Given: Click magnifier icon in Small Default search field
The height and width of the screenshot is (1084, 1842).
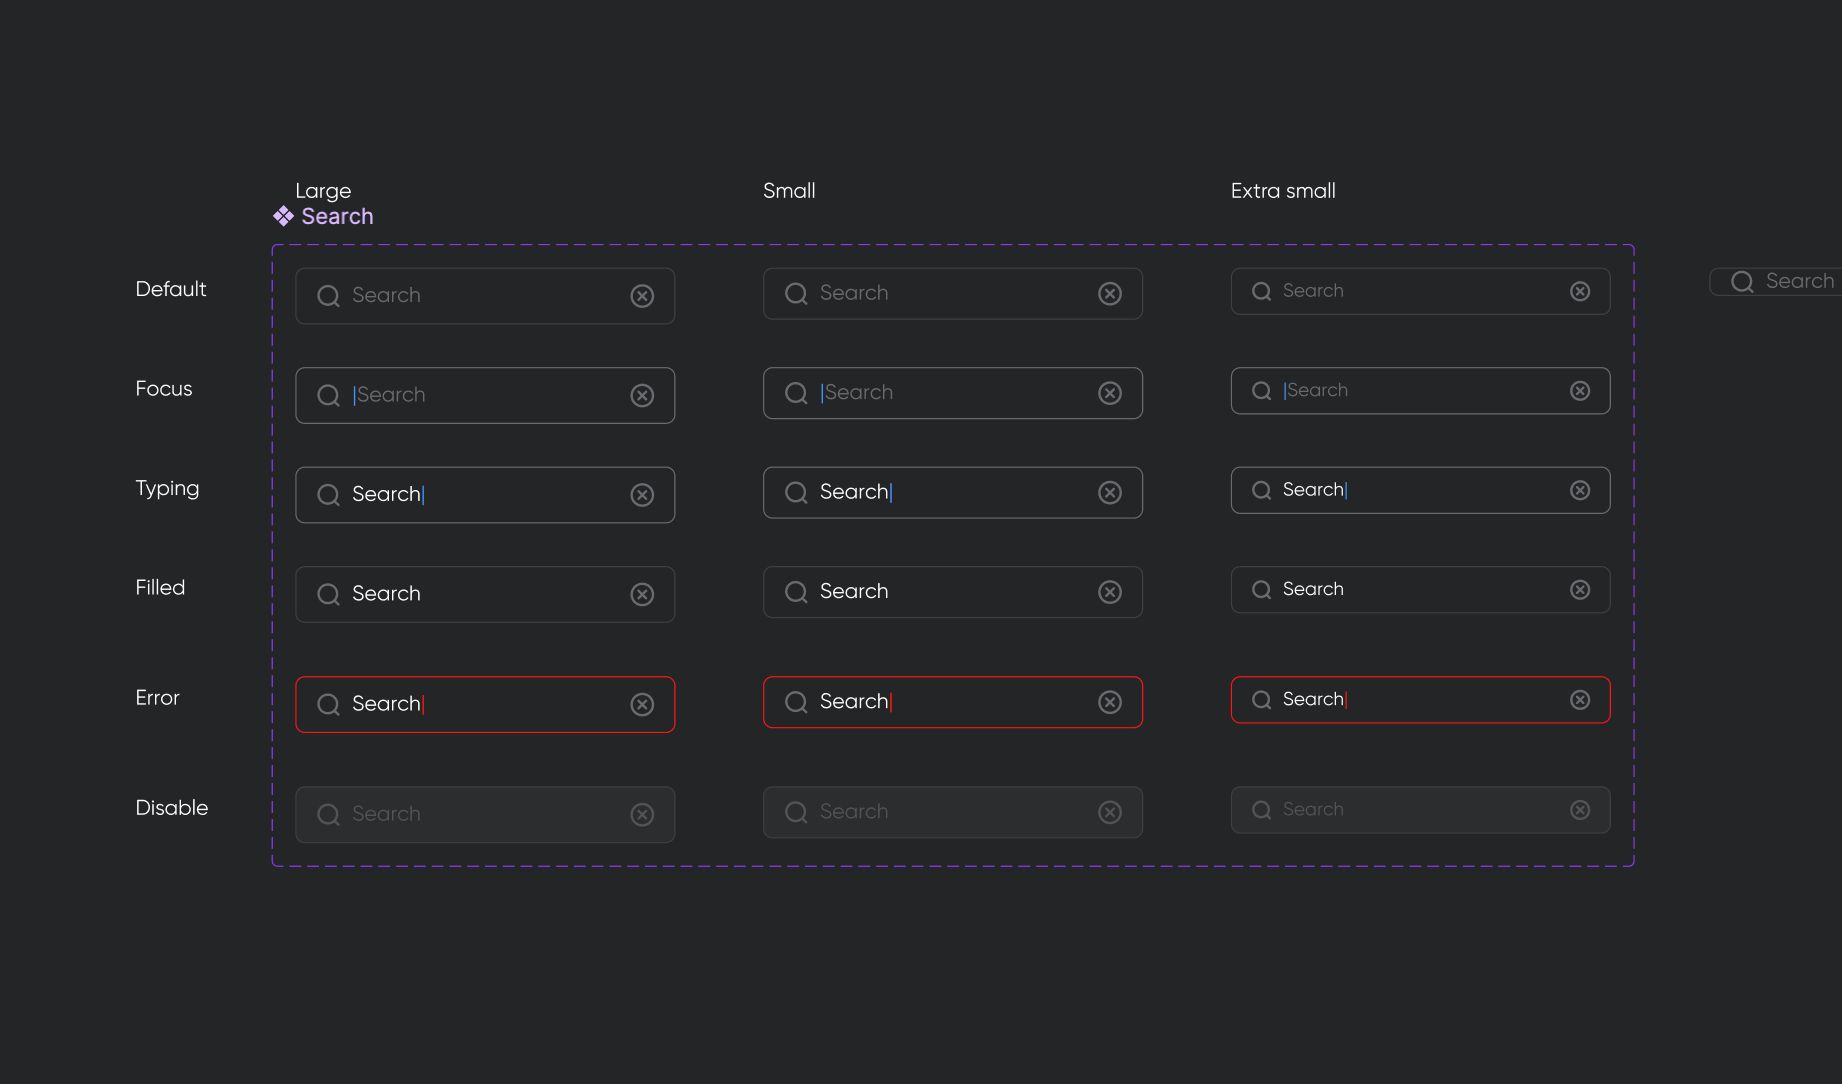Looking at the screenshot, I should coord(796,294).
